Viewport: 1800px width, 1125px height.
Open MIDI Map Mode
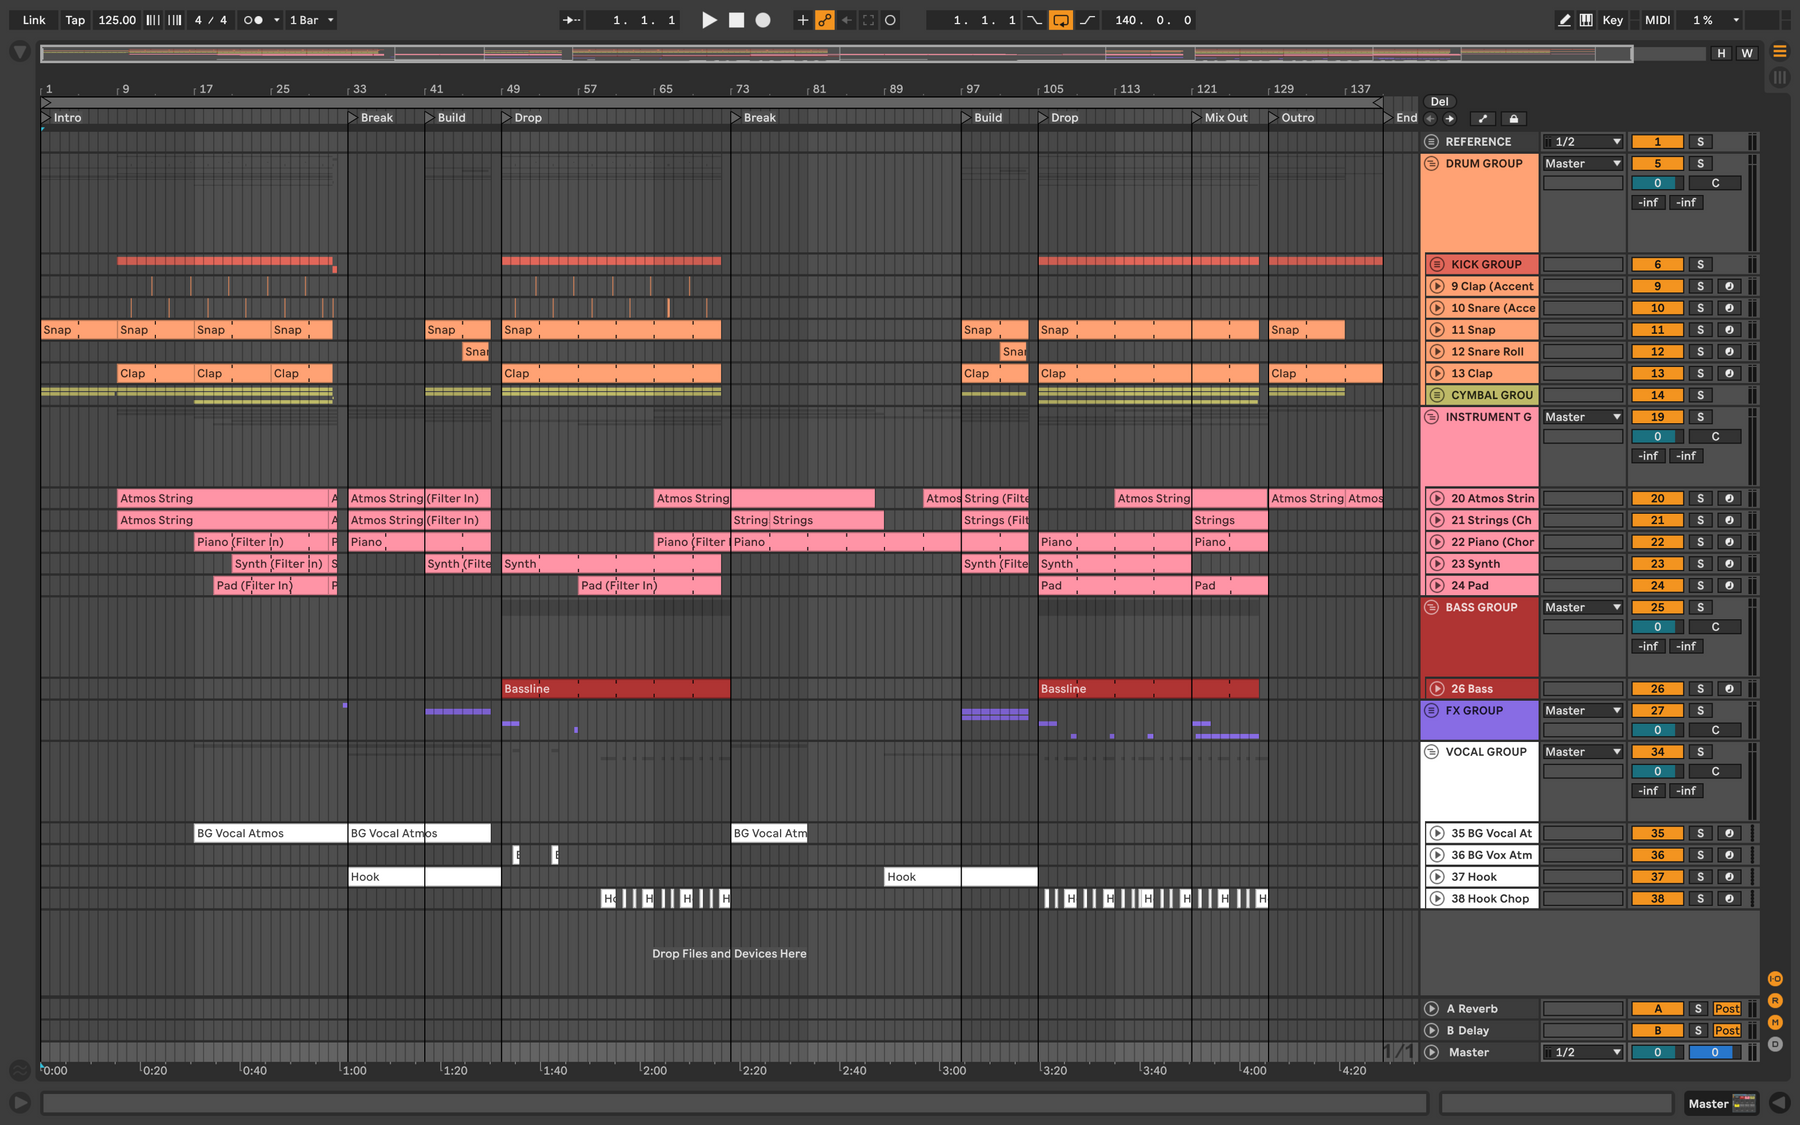1658,20
